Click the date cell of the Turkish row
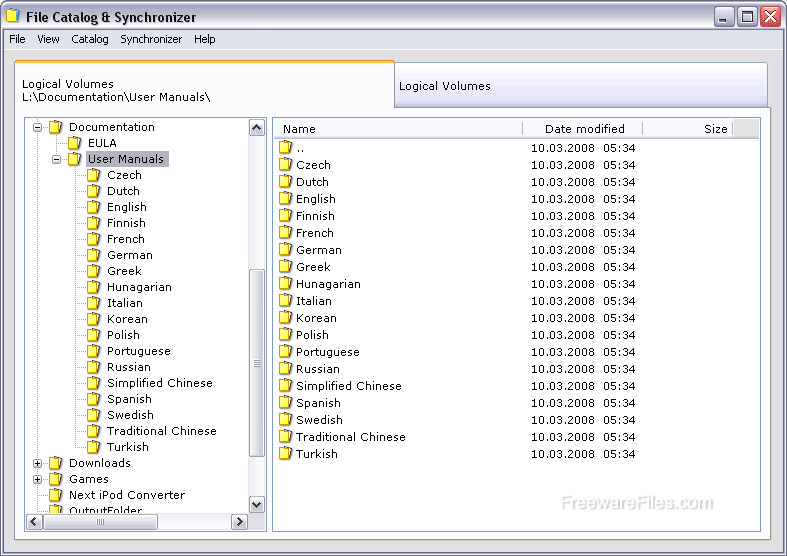Viewport: 787px width, 556px height. click(583, 454)
